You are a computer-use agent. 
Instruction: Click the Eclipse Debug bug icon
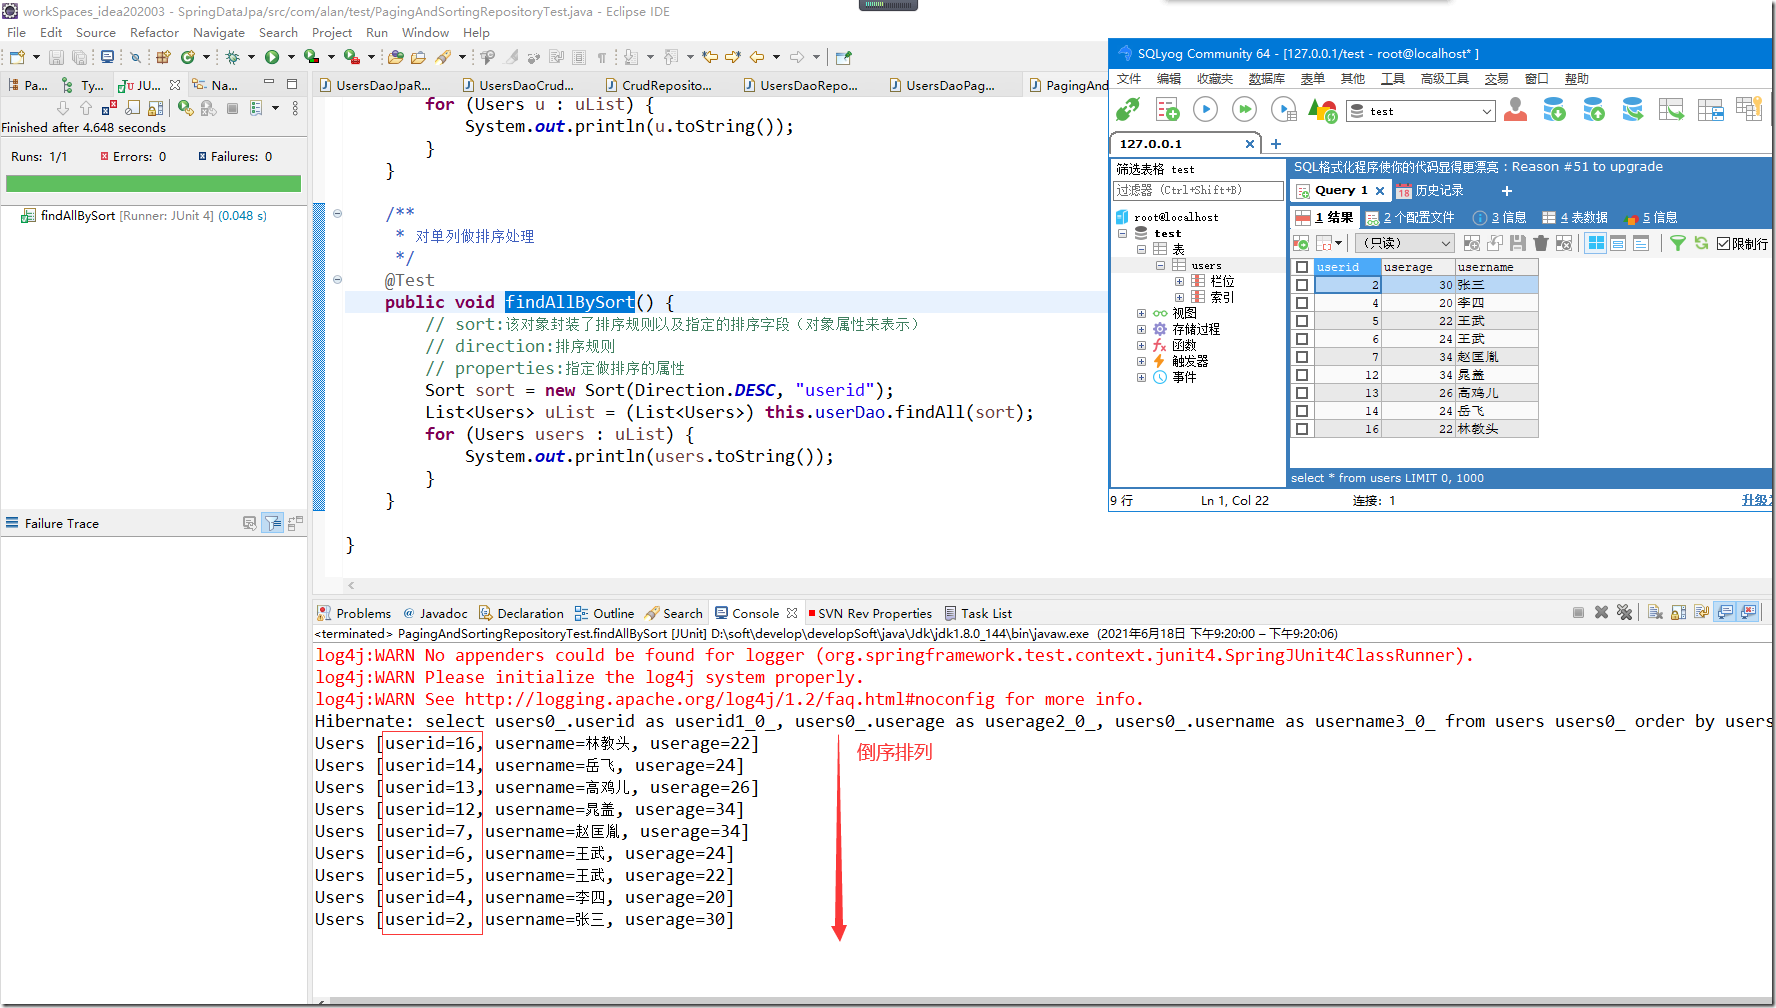tap(232, 57)
